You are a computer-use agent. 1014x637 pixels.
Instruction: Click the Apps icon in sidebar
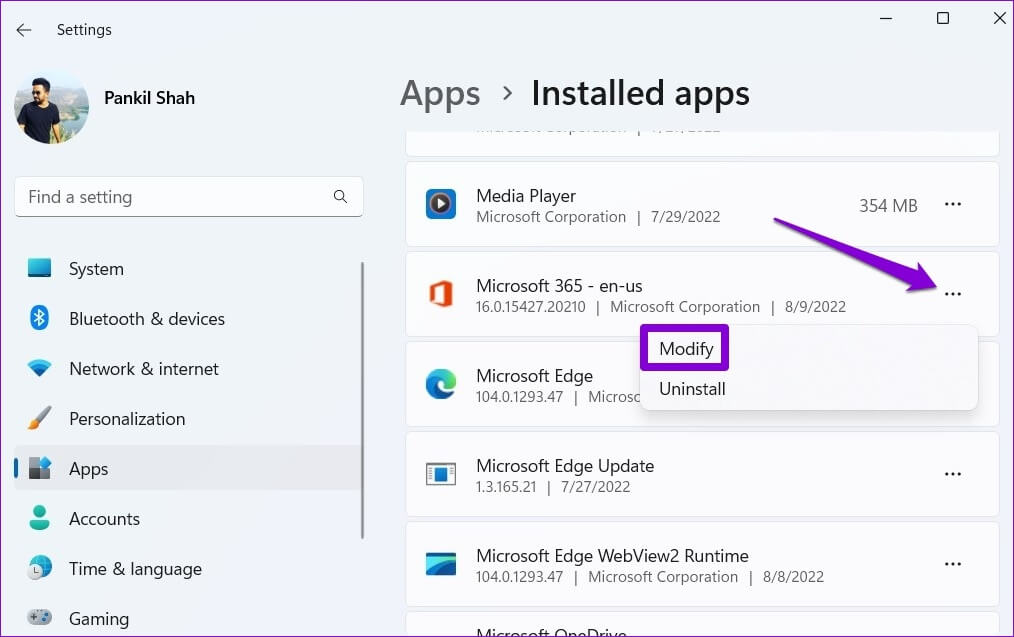pyautogui.click(x=39, y=468)
